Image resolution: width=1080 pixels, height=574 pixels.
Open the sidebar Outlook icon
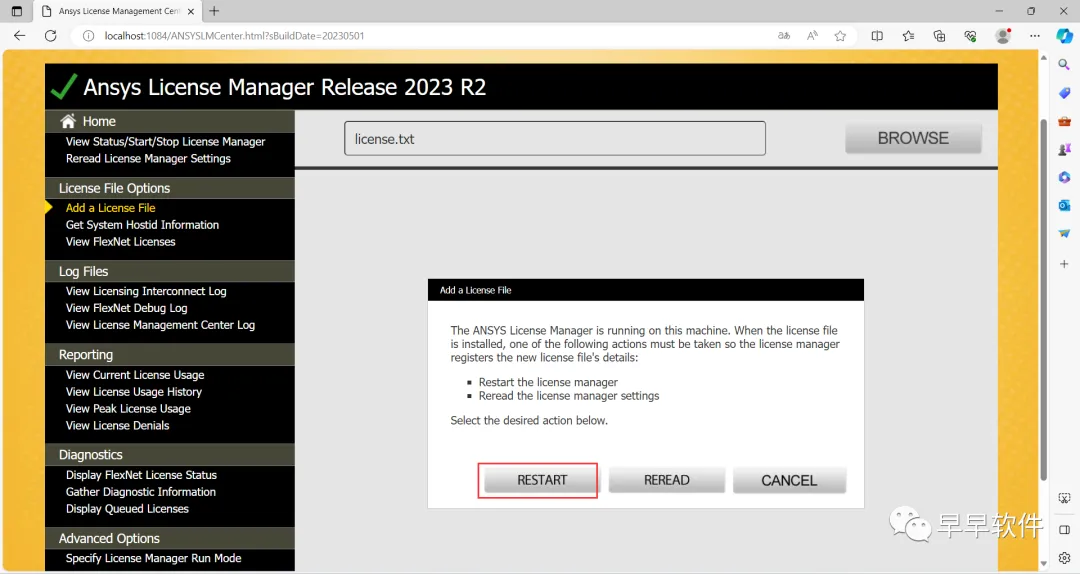click(1064, 205)
